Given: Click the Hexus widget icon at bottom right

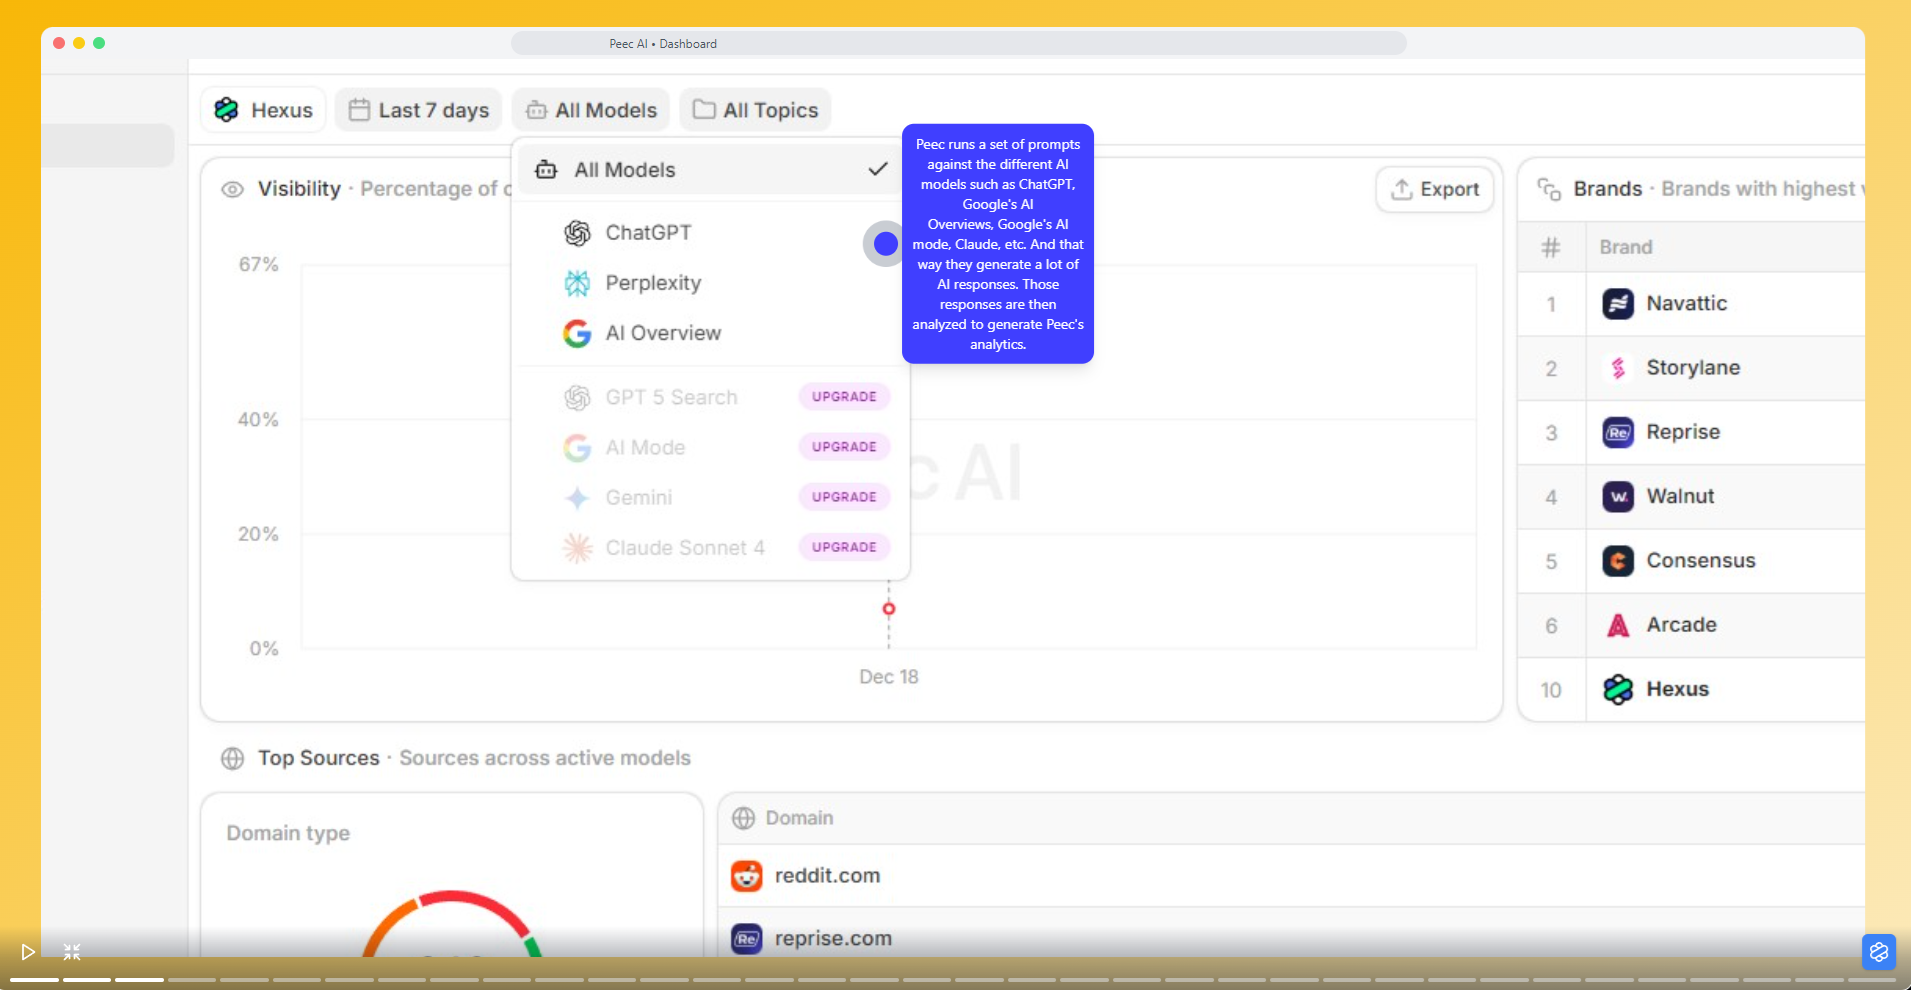Looking at the screenshot, I should pos(1879,952).
